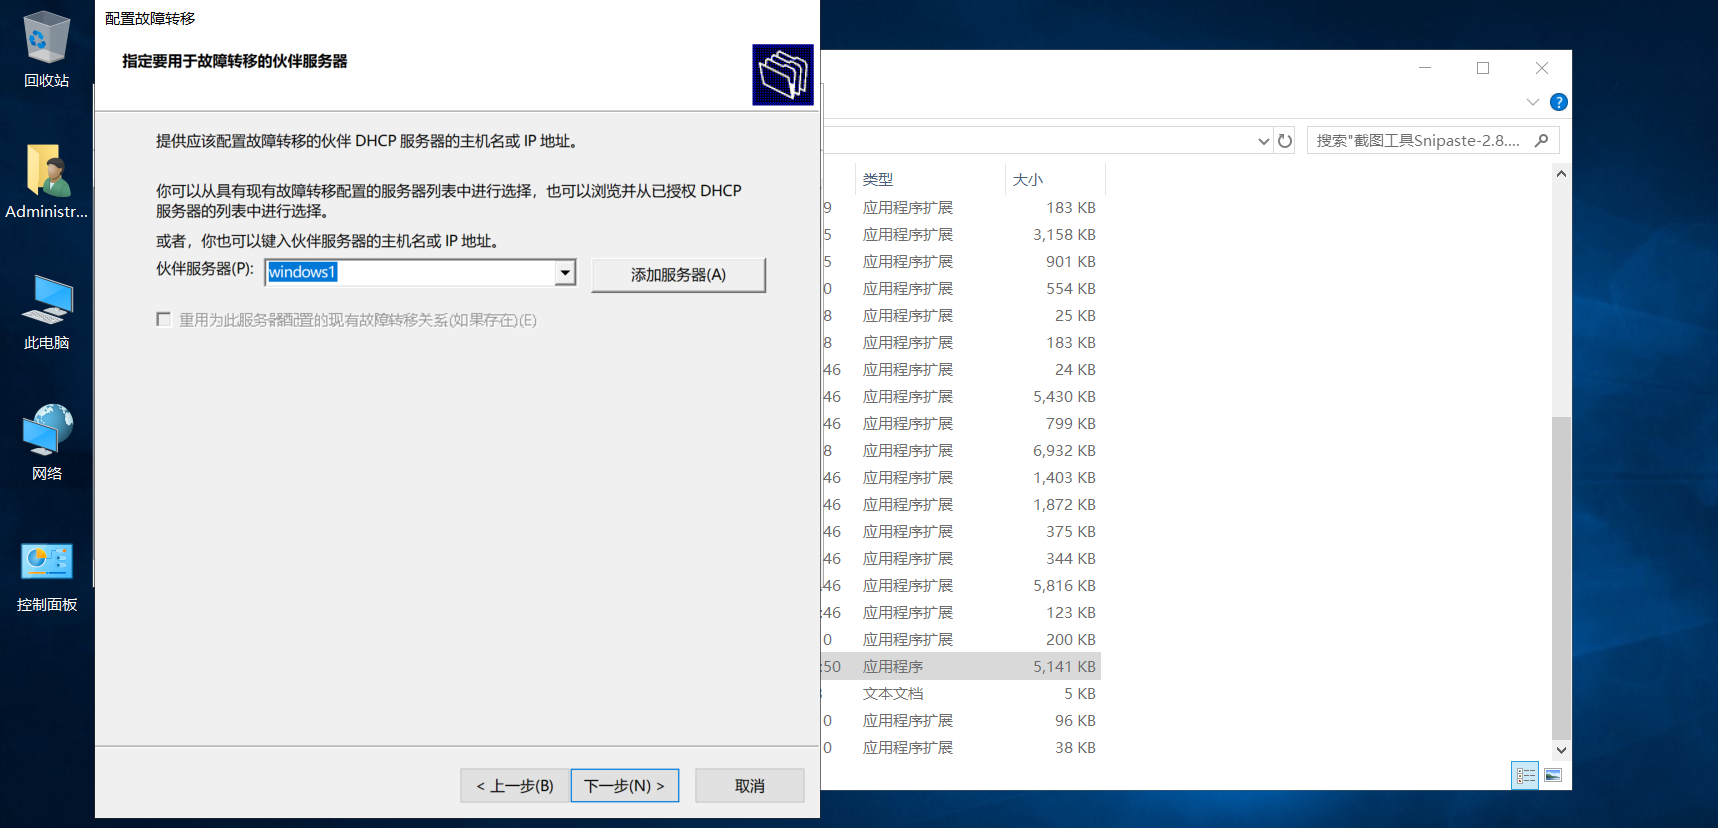Toggle the reuse existing failover relationship checkbox

click(x=163, y=319)
